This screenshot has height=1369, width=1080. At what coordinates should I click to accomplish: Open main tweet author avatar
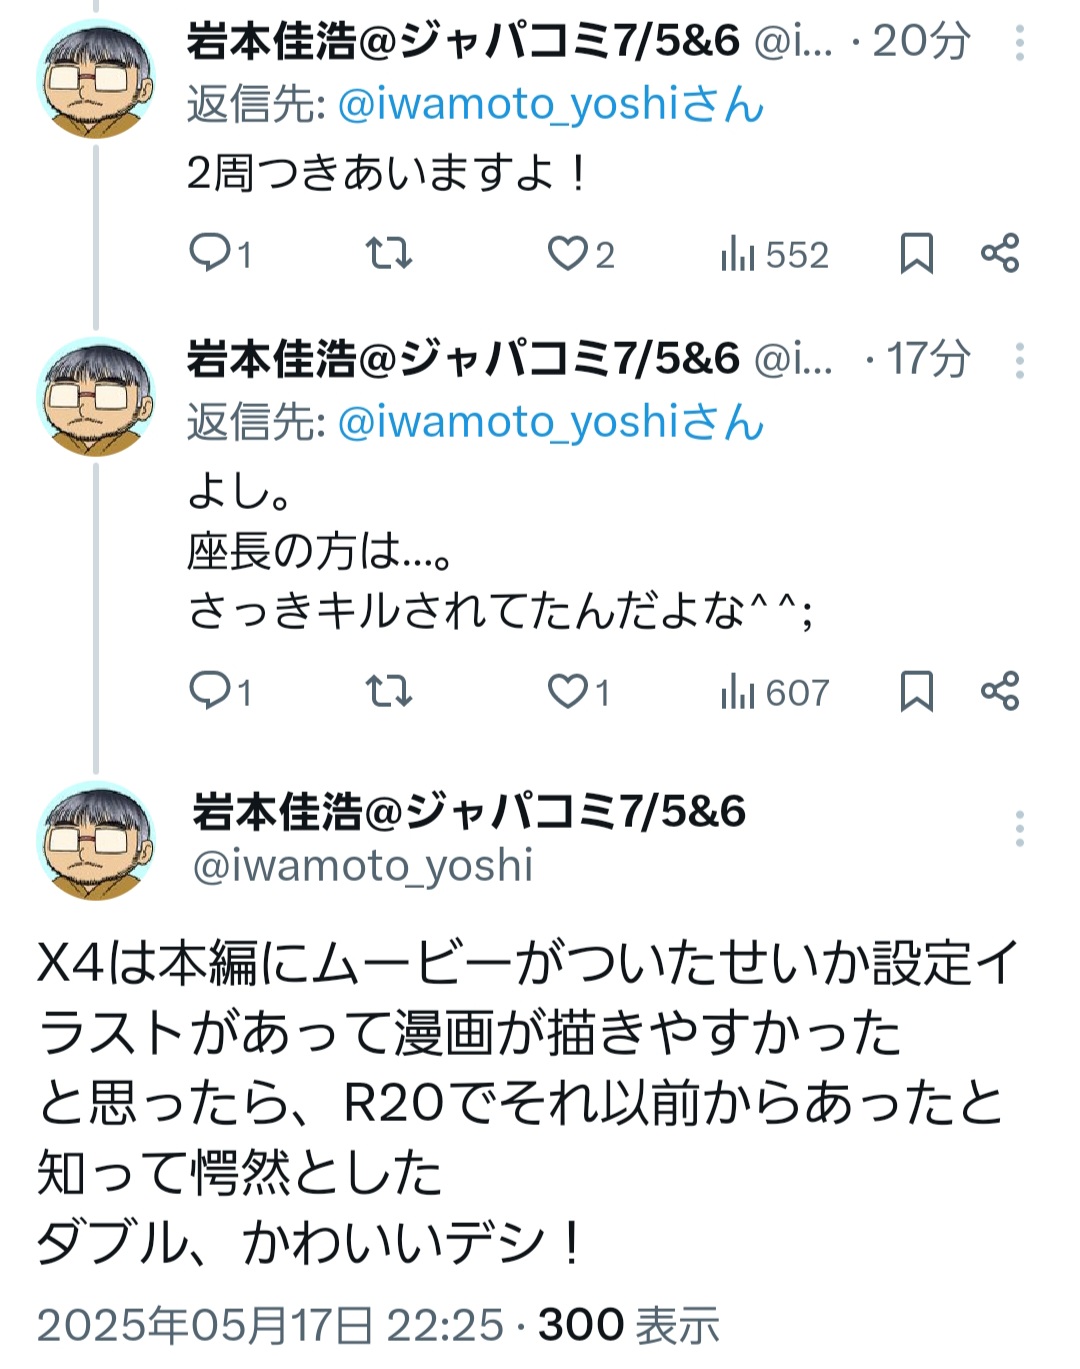95,841
